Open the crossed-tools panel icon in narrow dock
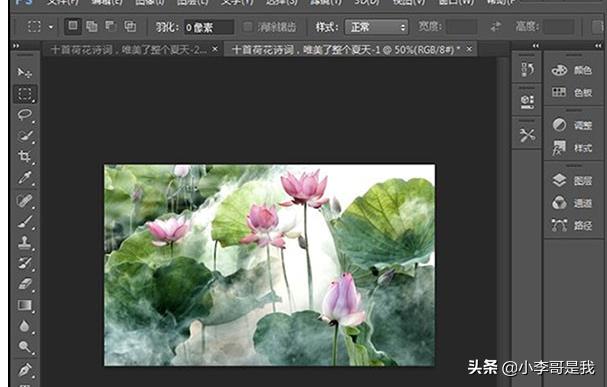Screen dimensions: 607x387 tap(527, 135)
